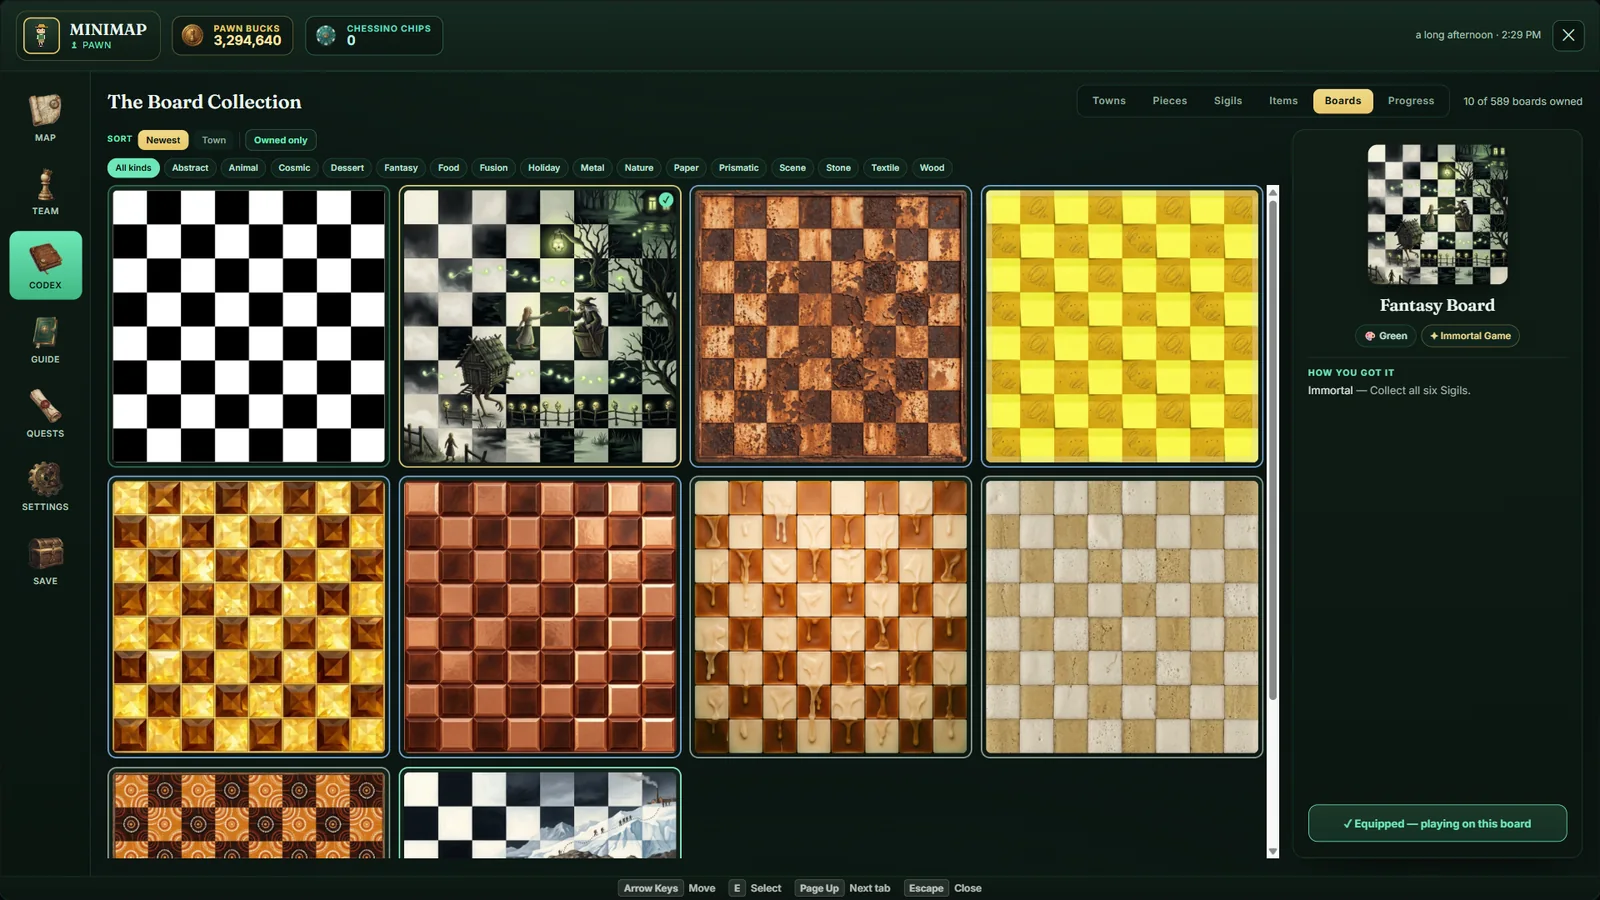Click the E Select key hint
This screenshot has height=900, width=1600.
pyautogui.click(x=755, y=888)
